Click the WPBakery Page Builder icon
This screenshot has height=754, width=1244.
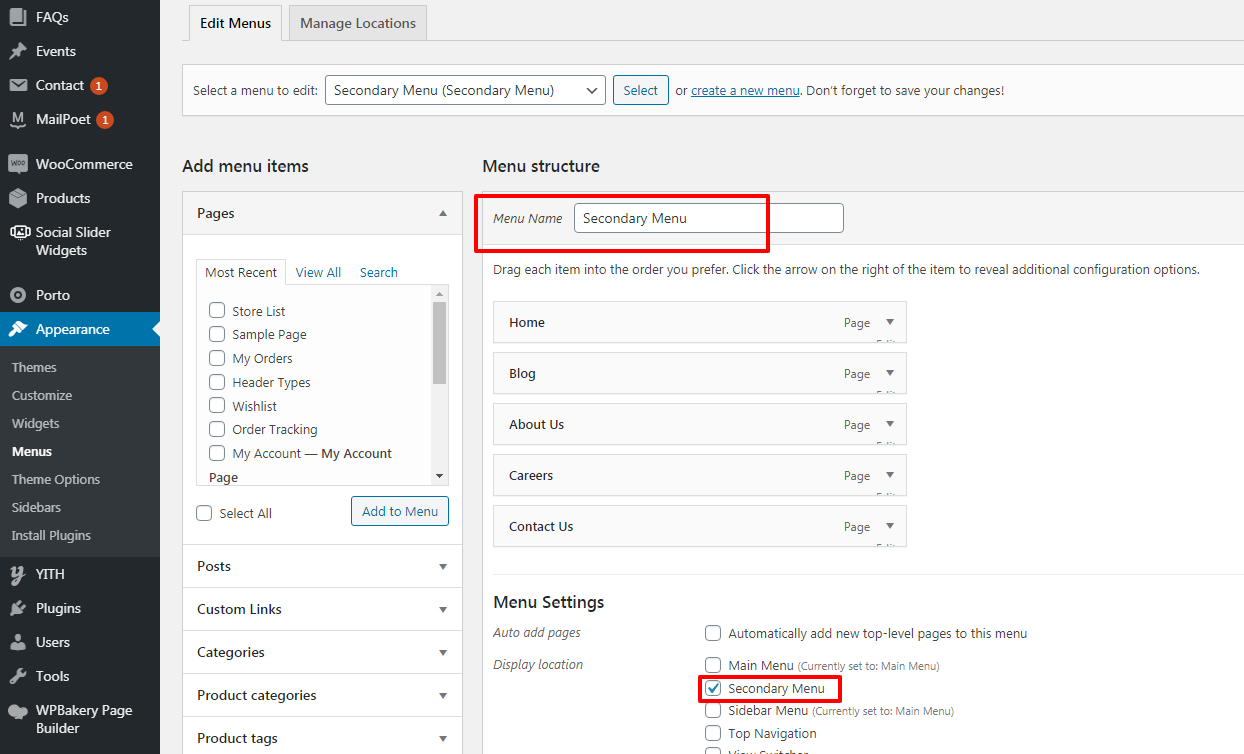[x=18, y=711]
